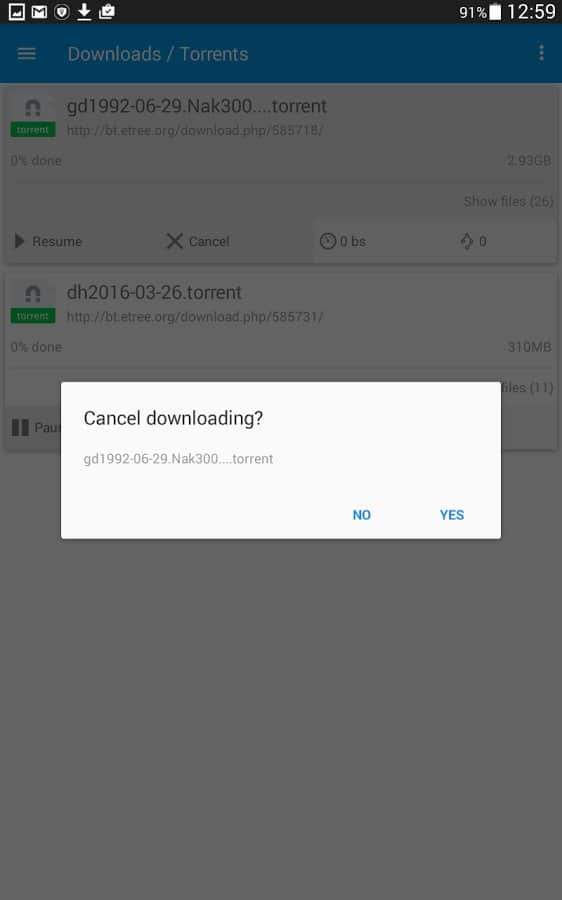
Task: Tap the Gmail notification icon in status bar
Action: (39, 11)
